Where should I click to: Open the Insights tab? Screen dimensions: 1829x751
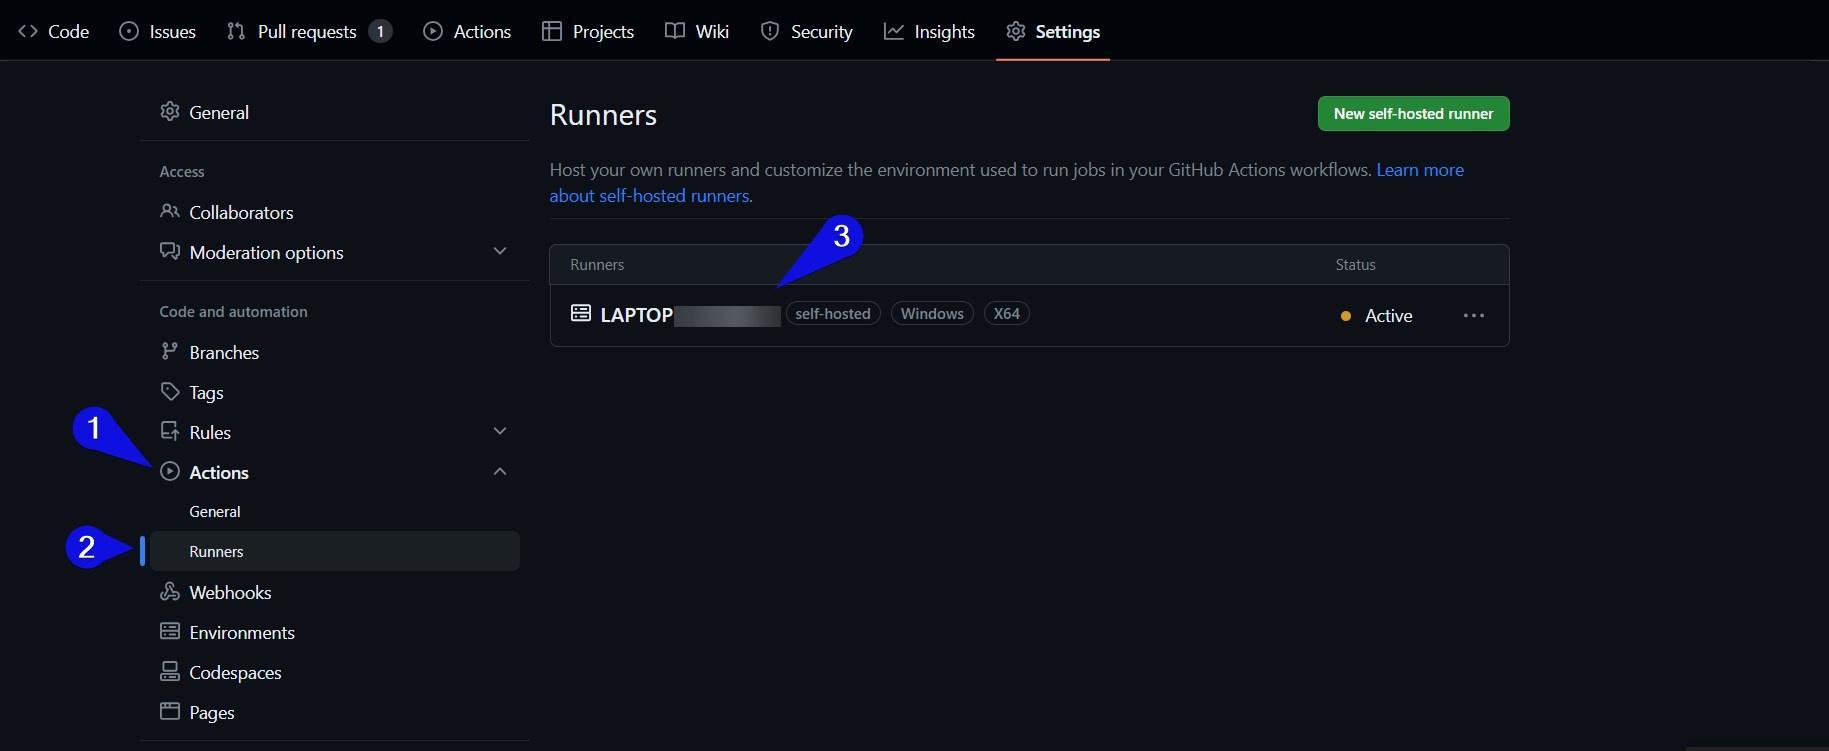(x=943, y=31)
